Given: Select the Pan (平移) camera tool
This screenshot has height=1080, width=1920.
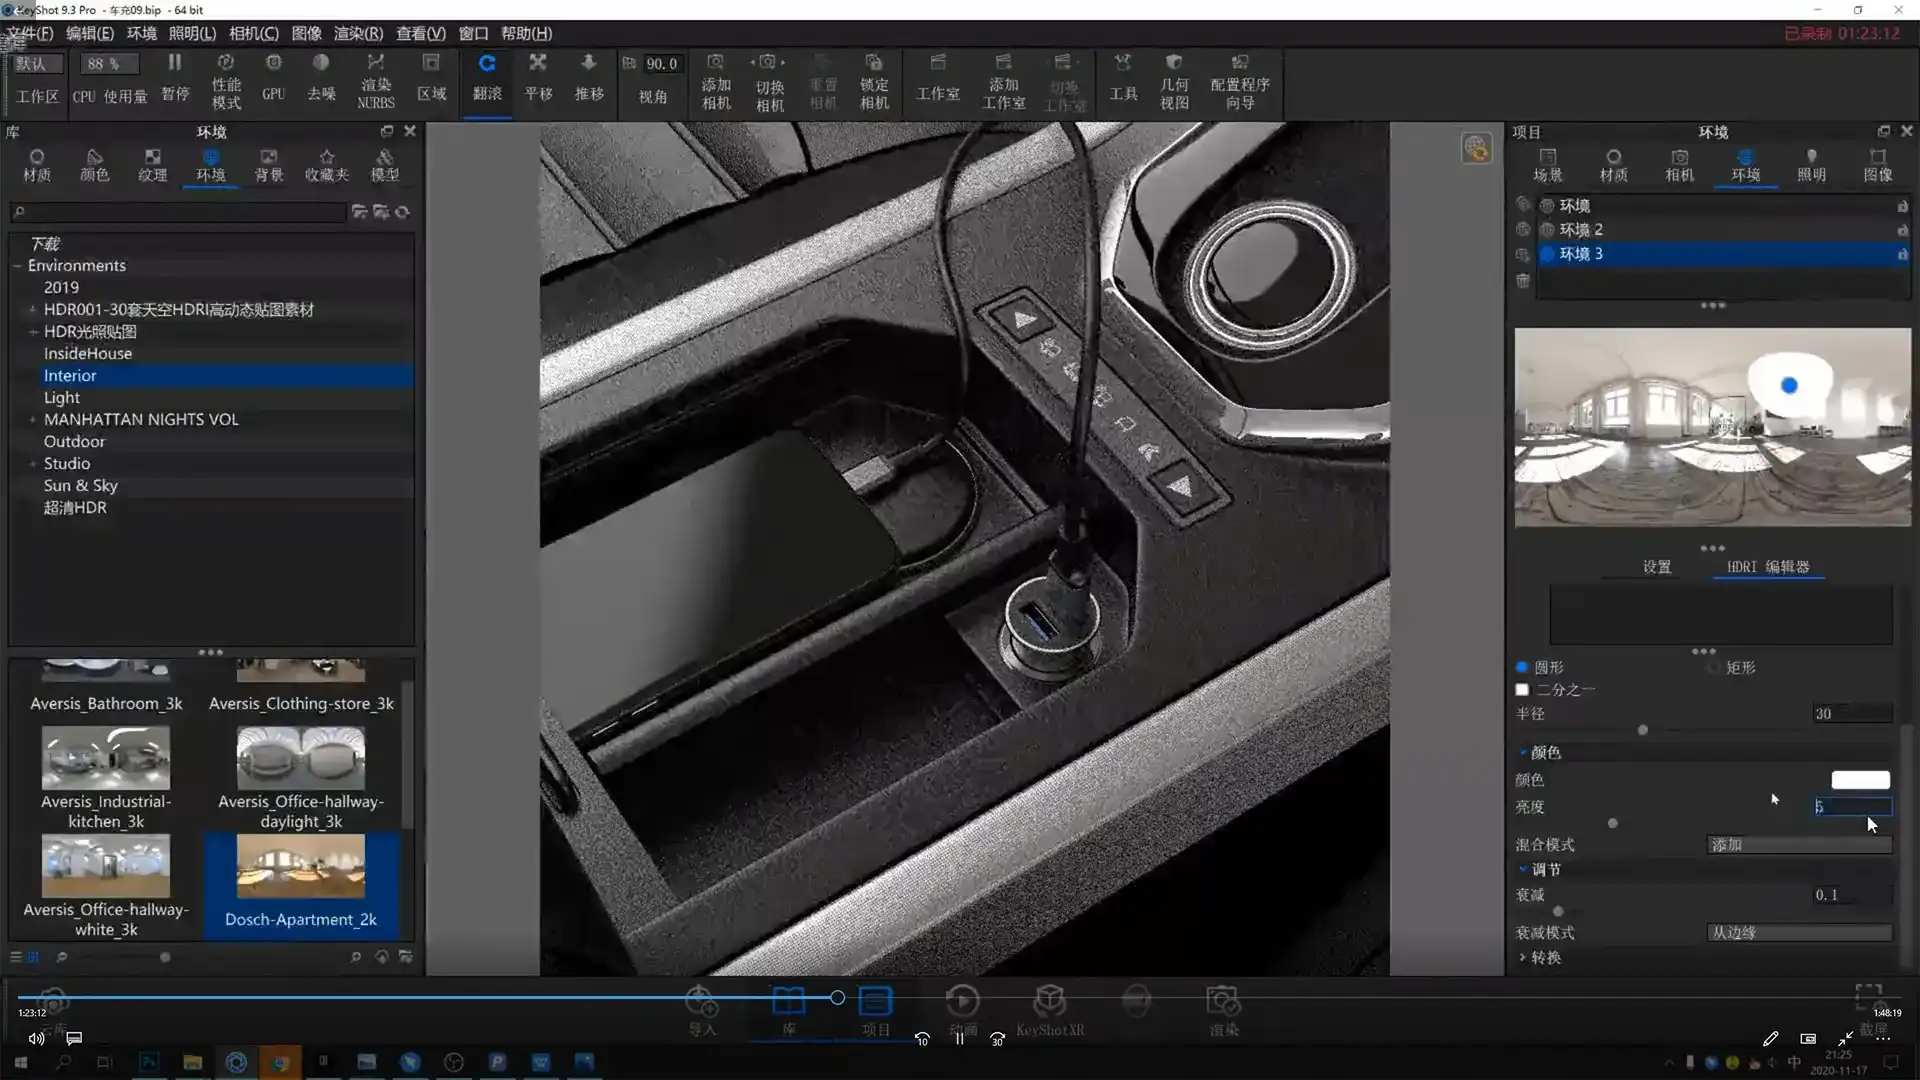Looking at the screenshot, I should tap(538, 64).
